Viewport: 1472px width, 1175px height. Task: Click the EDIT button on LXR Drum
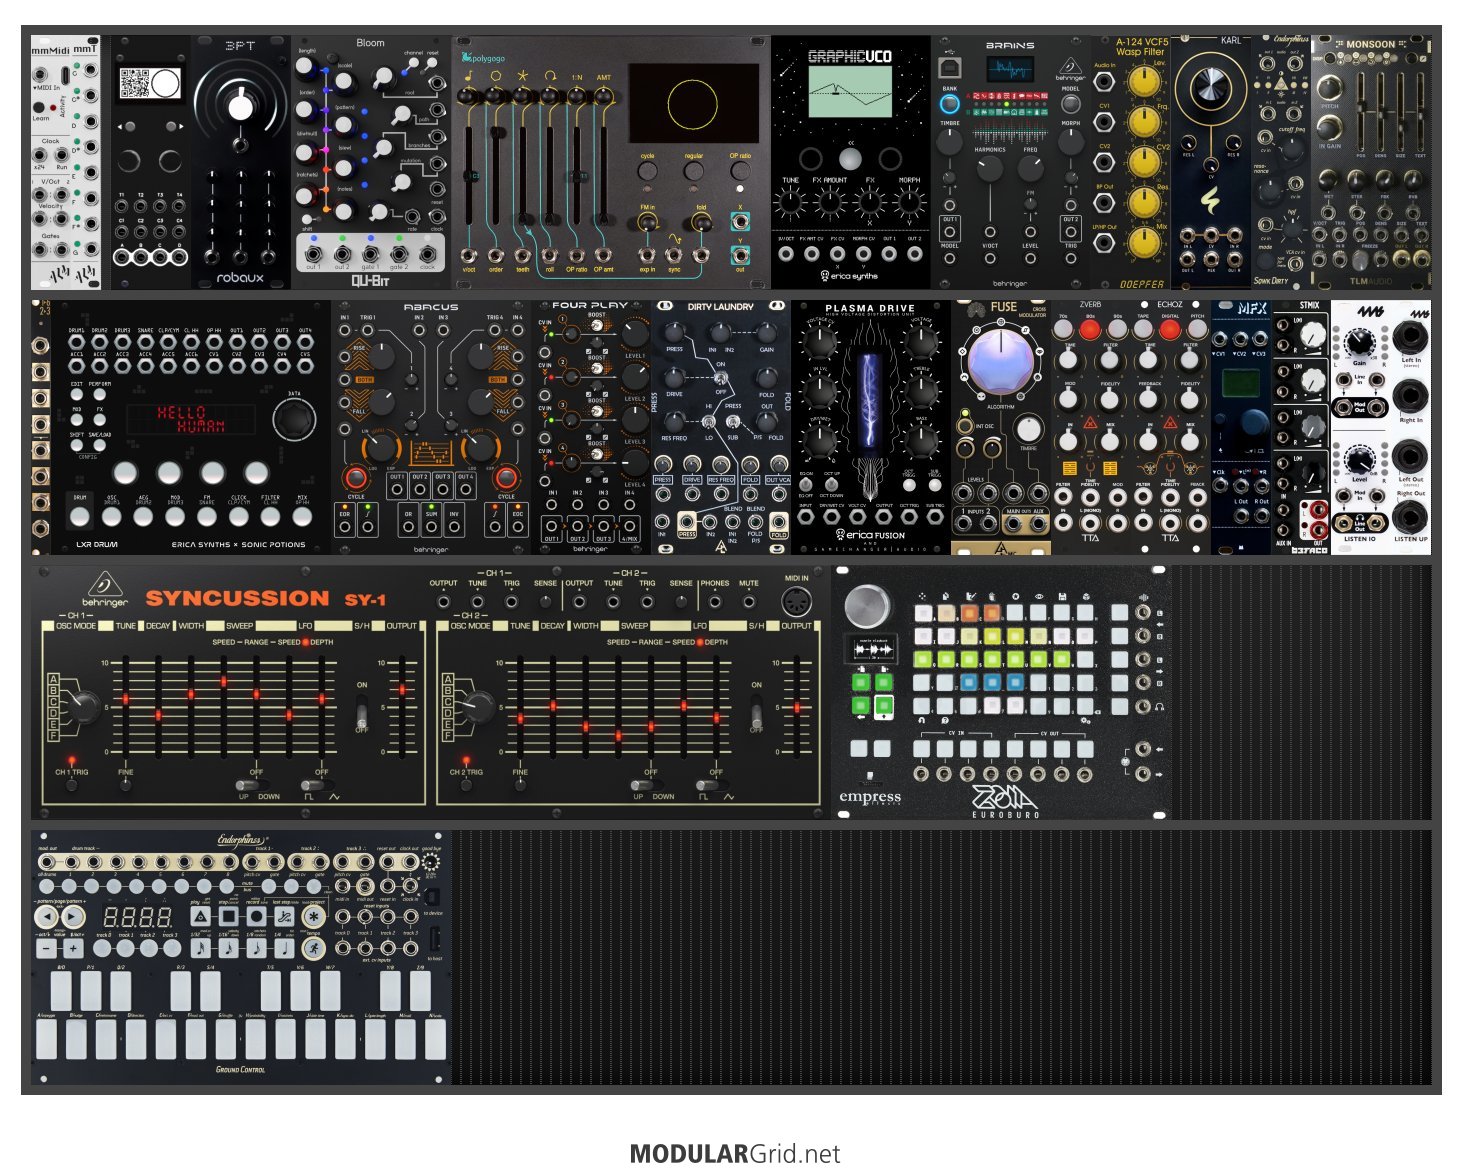point(76,393)
